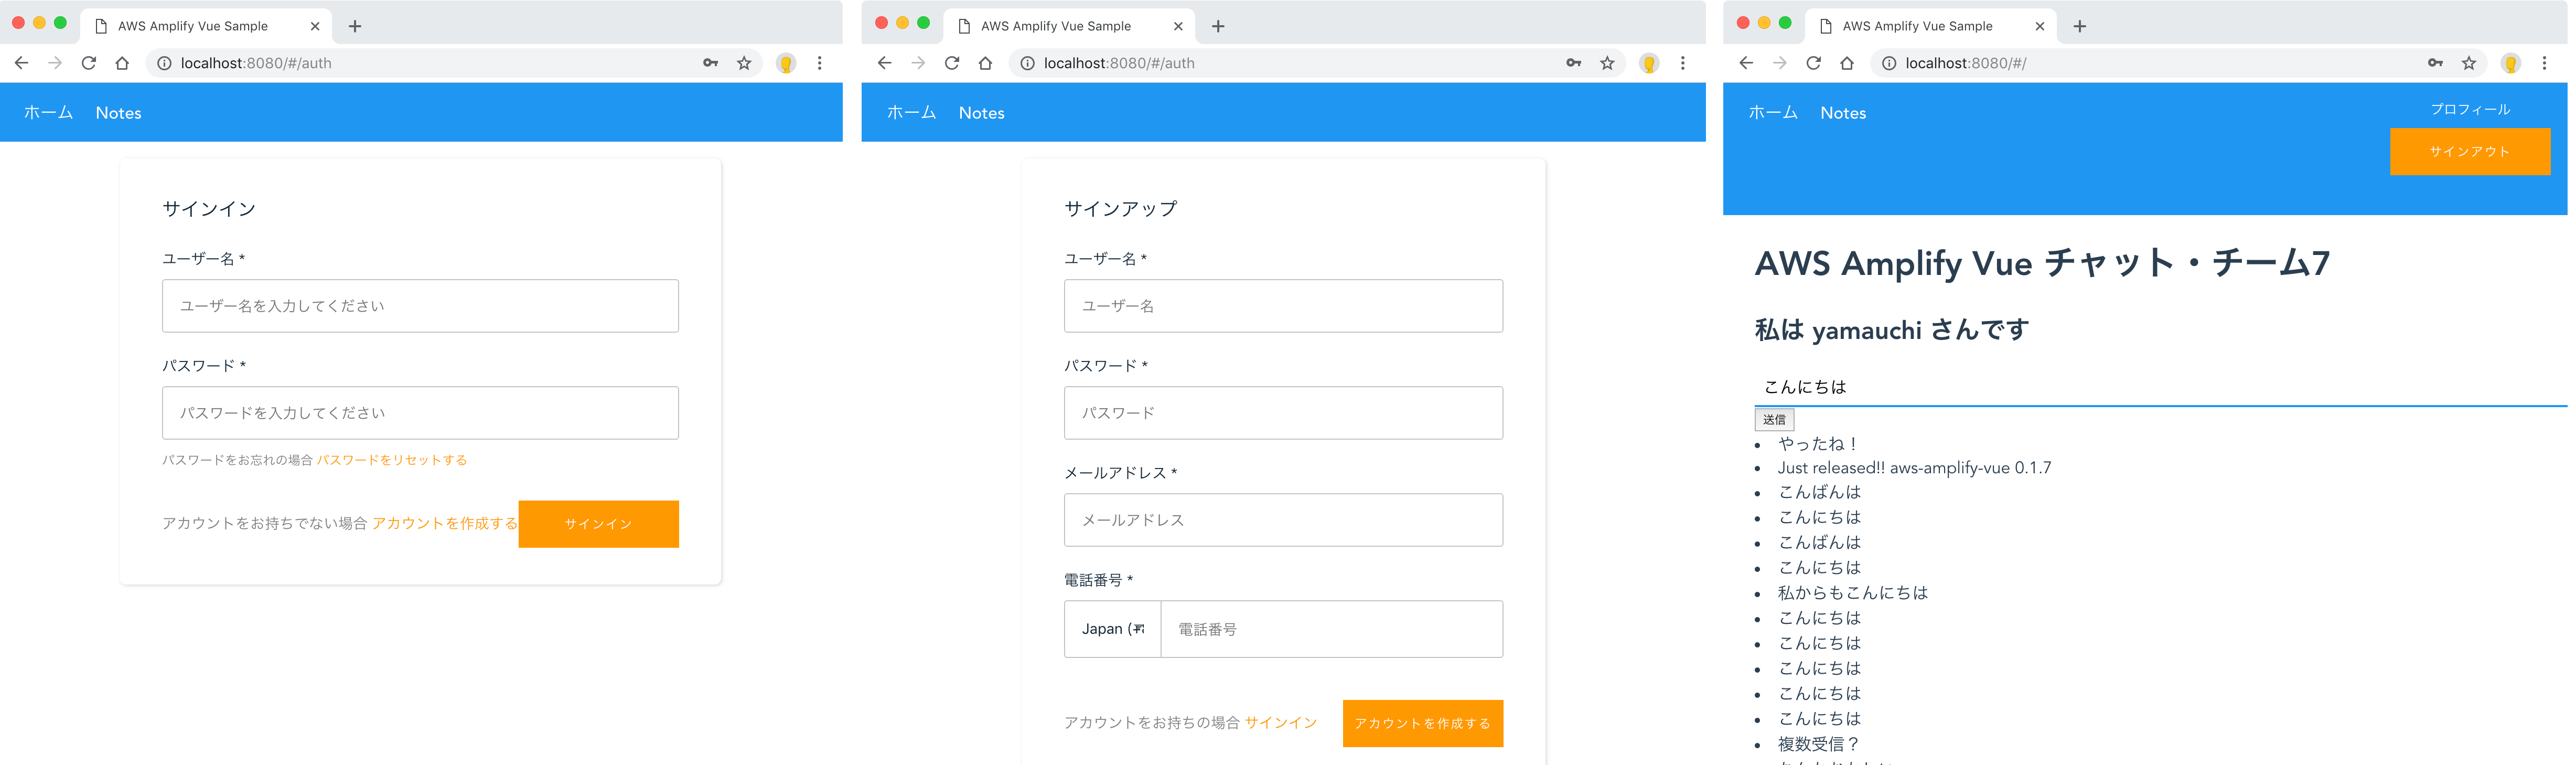Open the プロフィール link
Screen dimensions: 2576x765
(x=2469, y=109)
